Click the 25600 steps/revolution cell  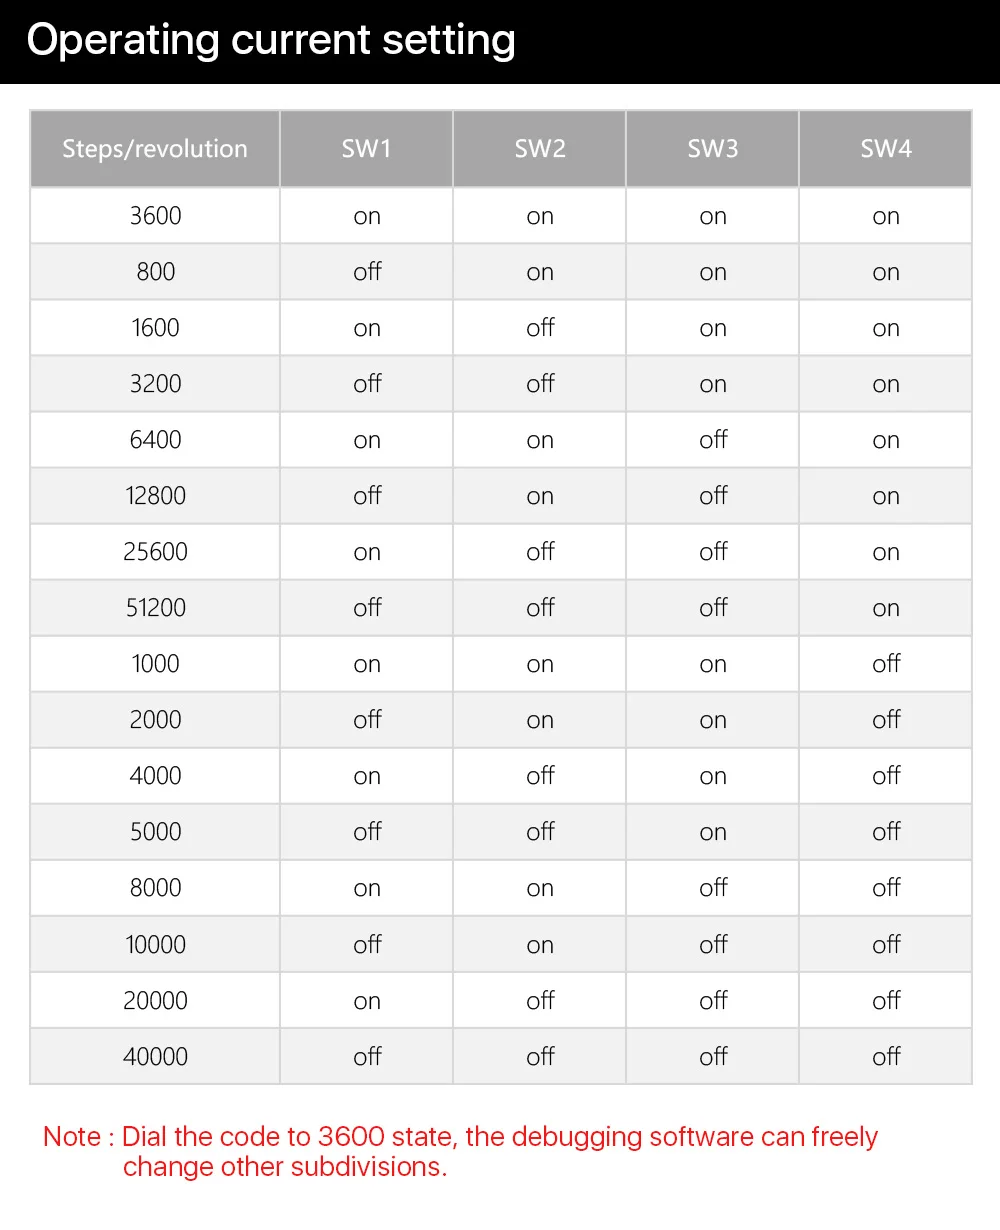tap(155, 552)
